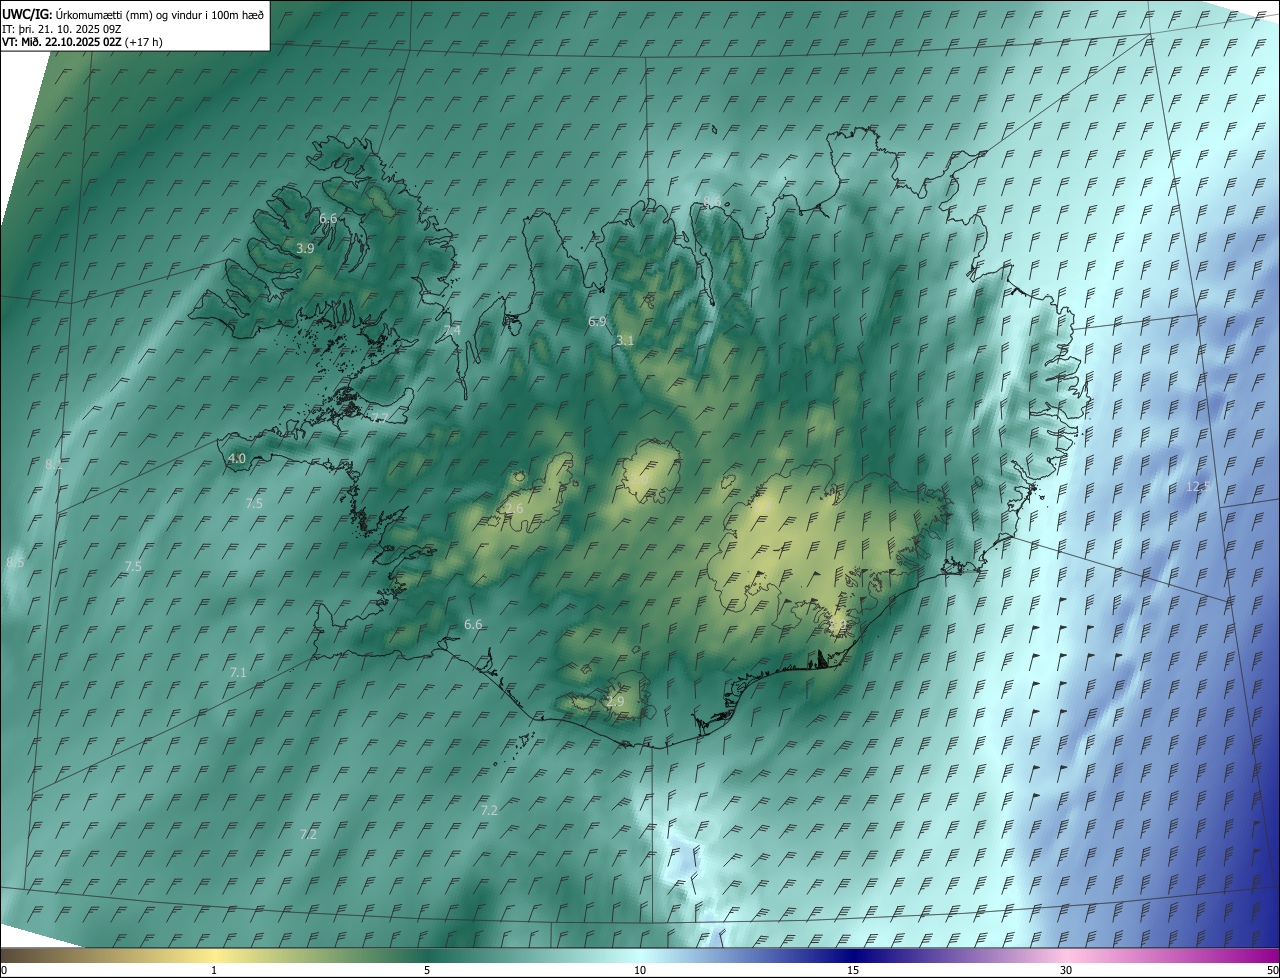
Task: Select the 8.5 value at the western map edge
Action: tap(15, 564)
